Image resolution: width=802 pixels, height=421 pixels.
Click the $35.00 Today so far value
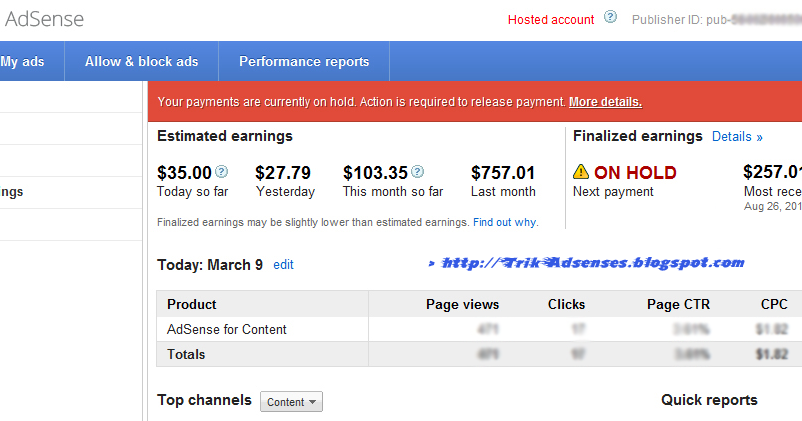(184, 173)
